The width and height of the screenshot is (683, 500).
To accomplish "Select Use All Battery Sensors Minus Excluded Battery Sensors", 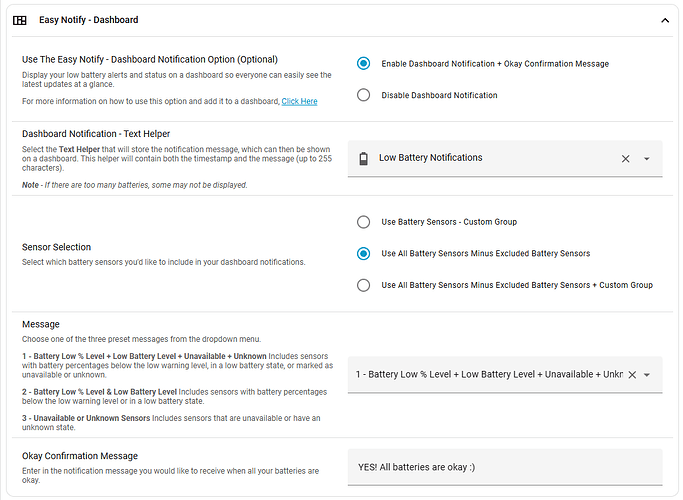I will coord(364,254).
